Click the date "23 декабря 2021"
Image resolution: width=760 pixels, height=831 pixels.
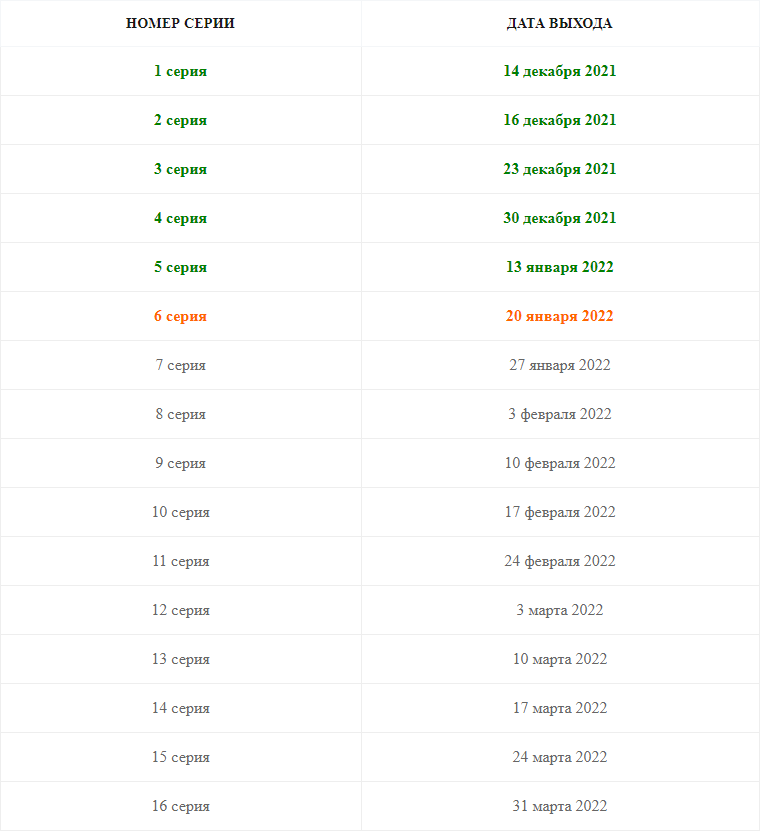pos(560,169)
